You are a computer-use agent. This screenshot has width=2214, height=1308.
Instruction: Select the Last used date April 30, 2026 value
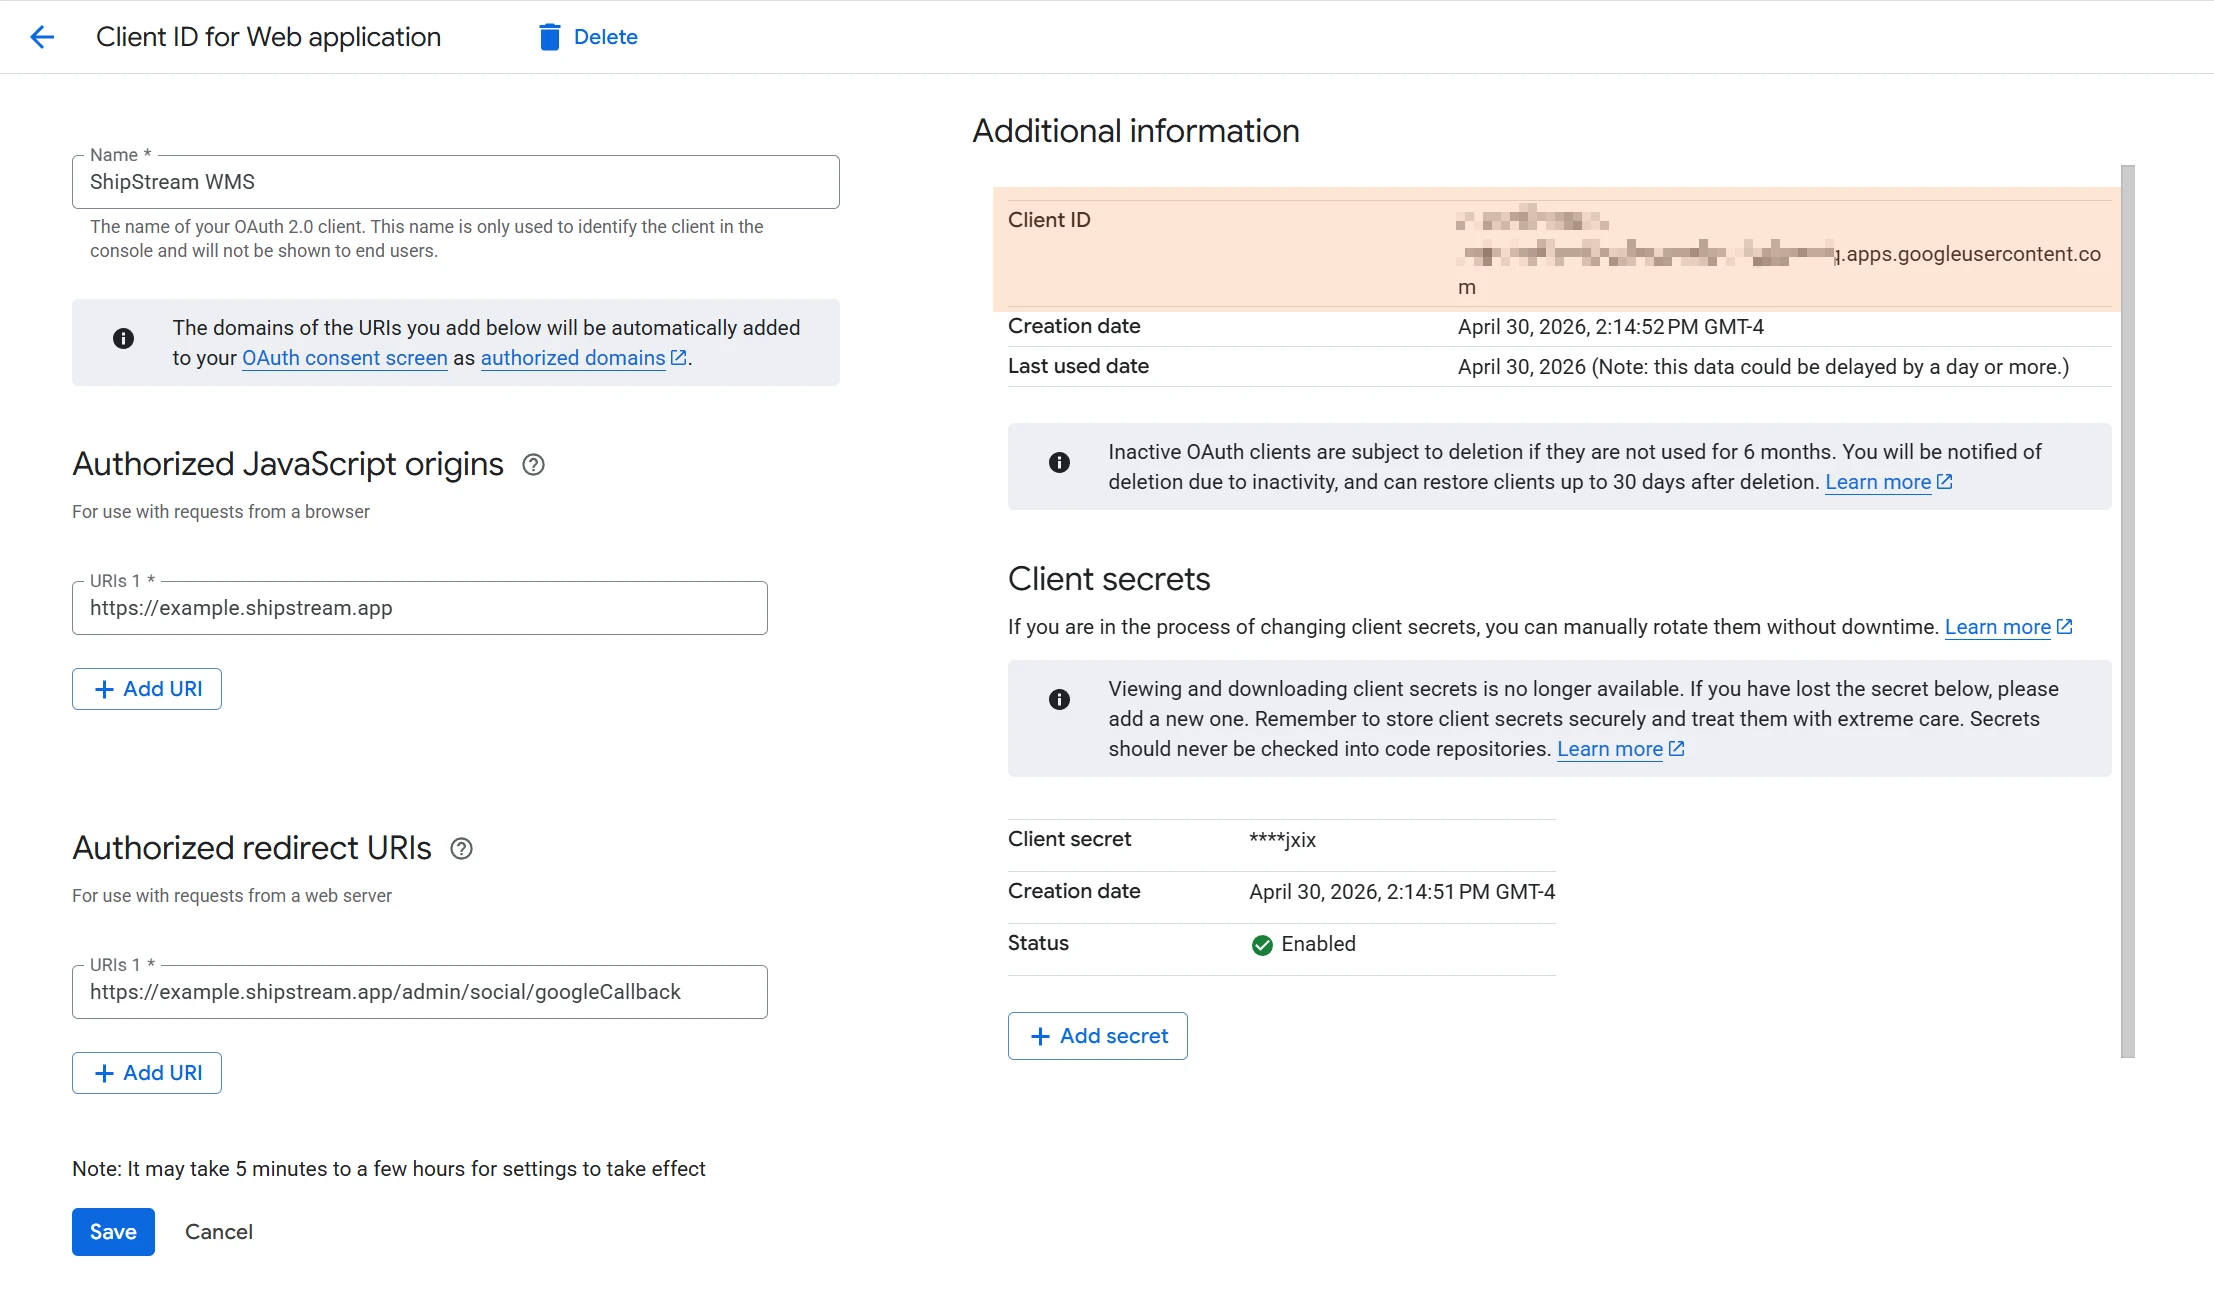pos(1763,367)
